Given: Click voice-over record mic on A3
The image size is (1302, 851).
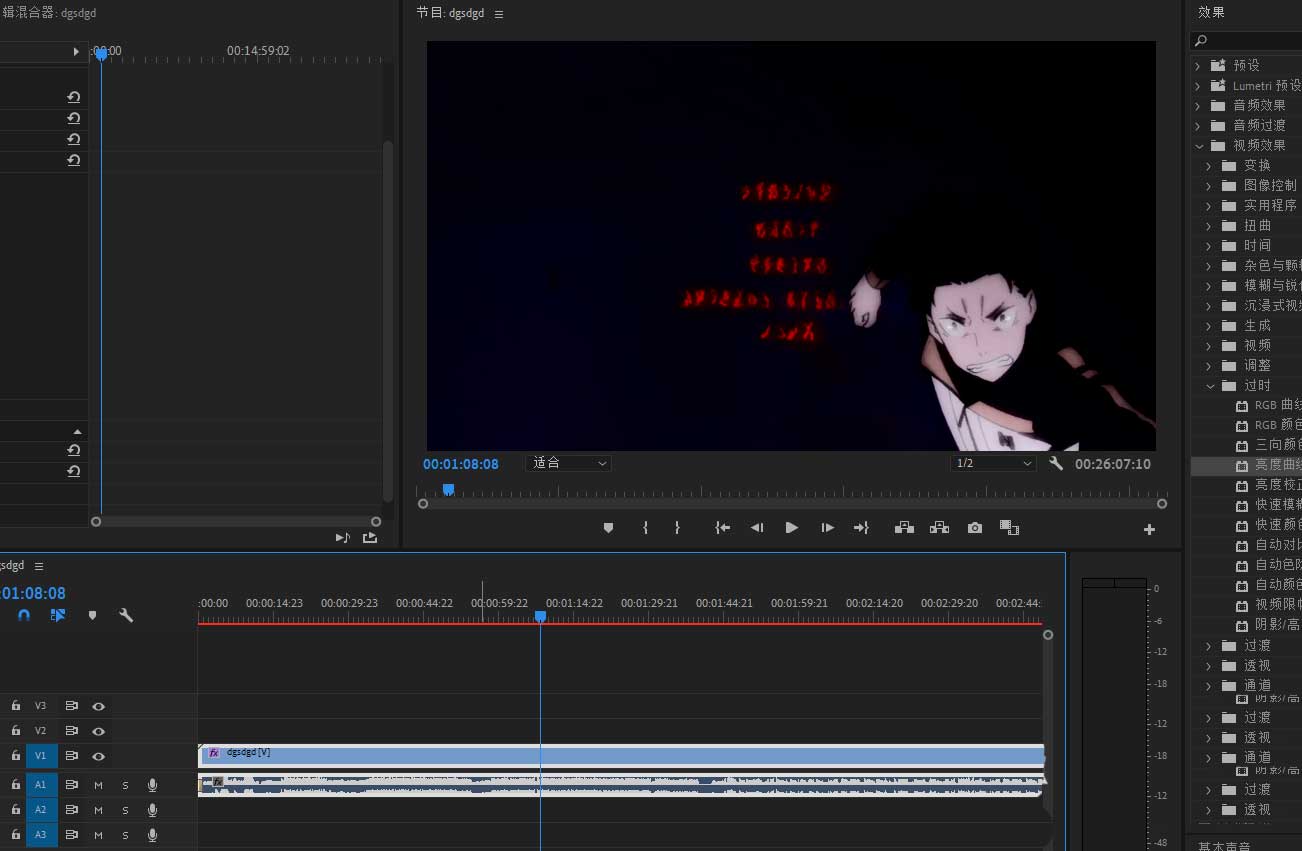Looking at the screenshot, I should point(152,835).
